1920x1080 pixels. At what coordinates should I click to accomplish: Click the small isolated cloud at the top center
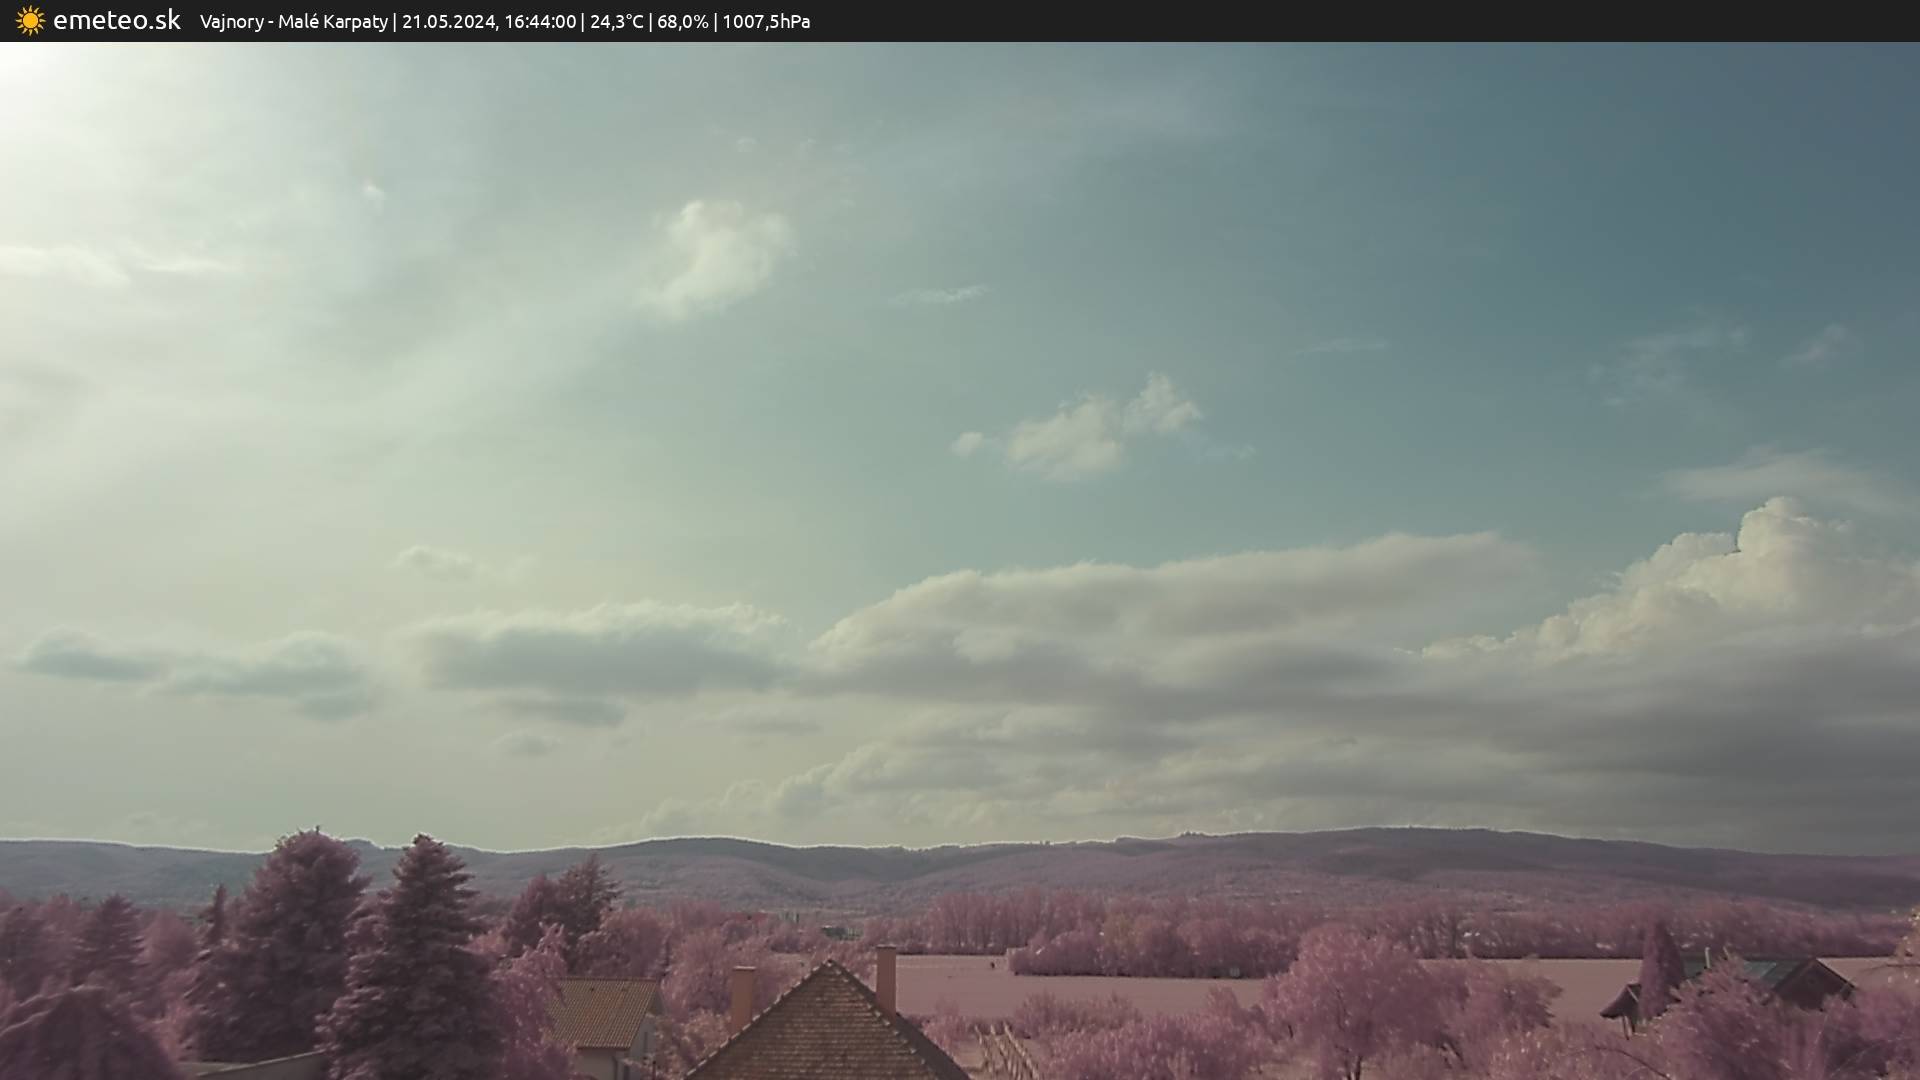(x=715, y=255)
